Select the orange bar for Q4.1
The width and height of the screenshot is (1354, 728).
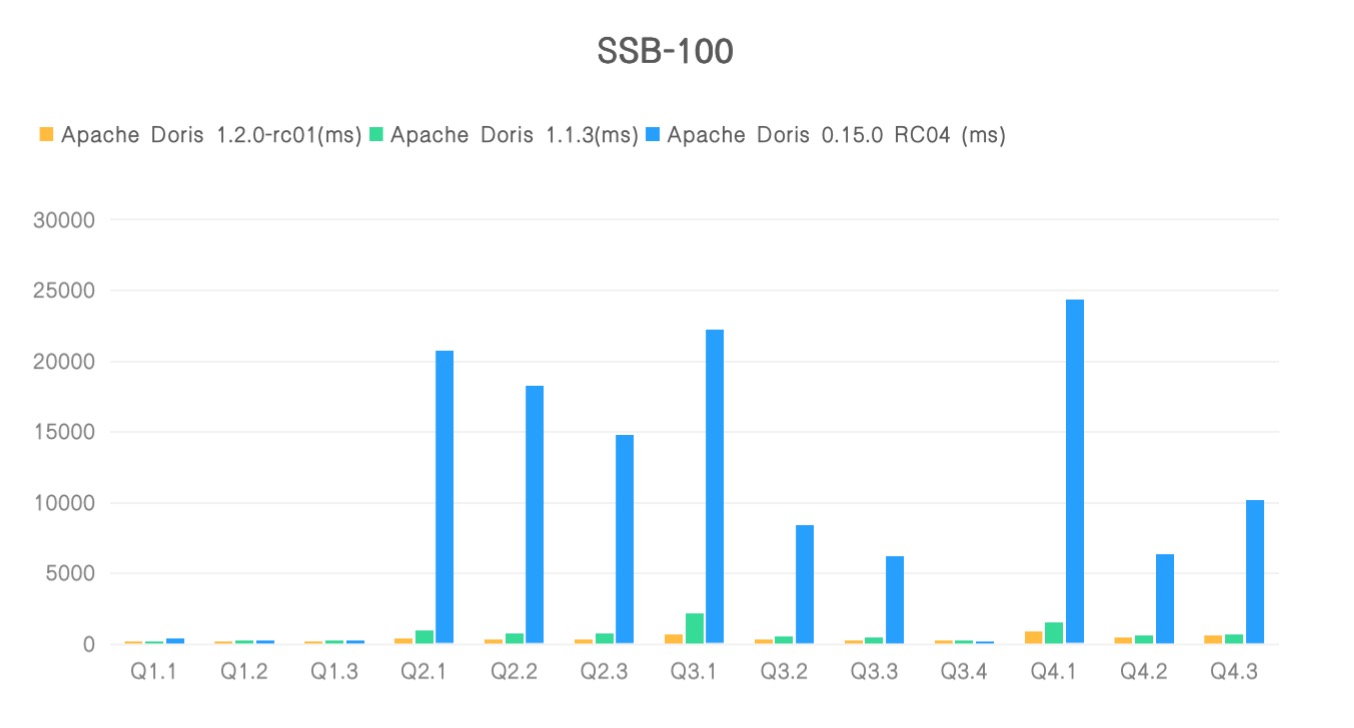1033,637
